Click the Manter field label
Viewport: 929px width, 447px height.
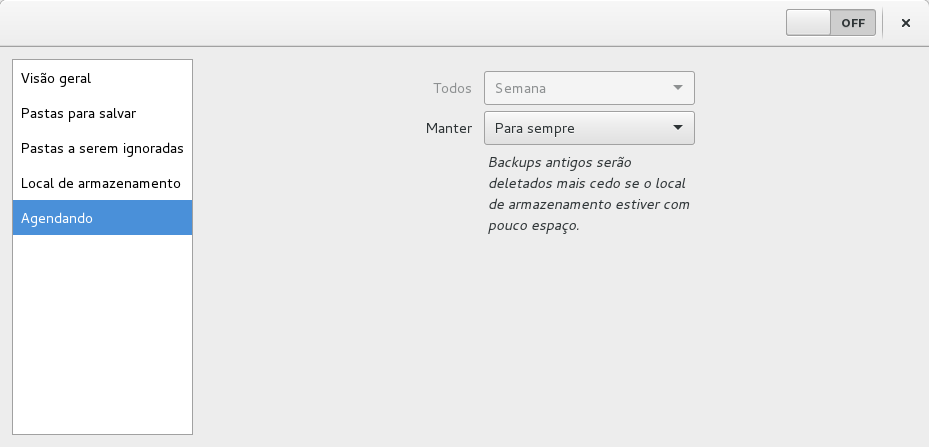point(449,128)
